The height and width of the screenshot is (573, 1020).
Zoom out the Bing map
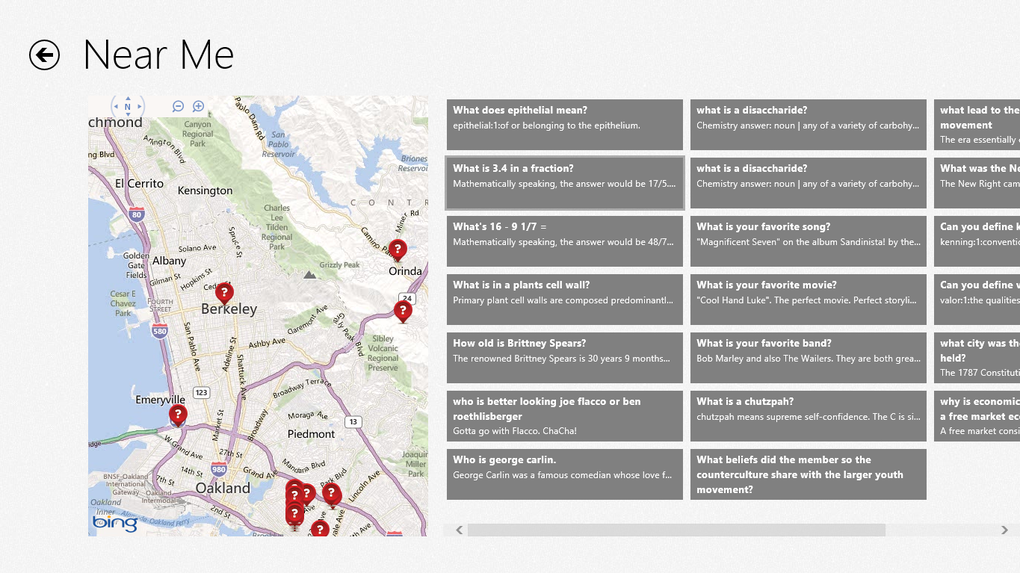coord(178,106)
